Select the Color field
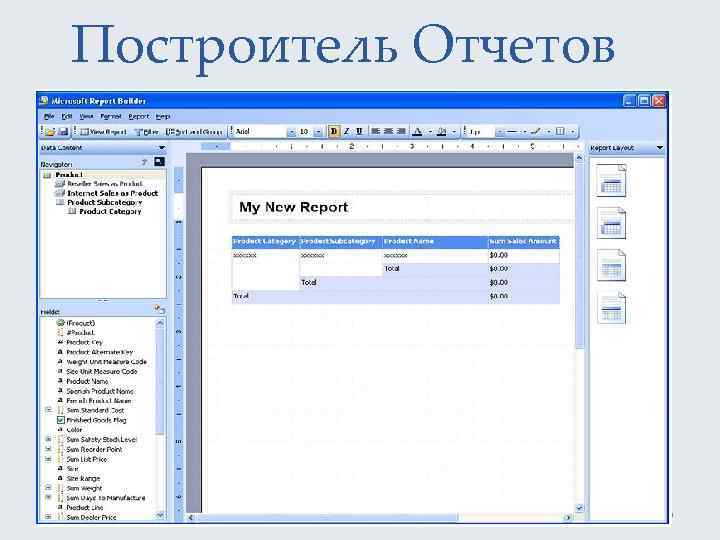Viewport: 720px width, 540px height. tap(74, 430)
